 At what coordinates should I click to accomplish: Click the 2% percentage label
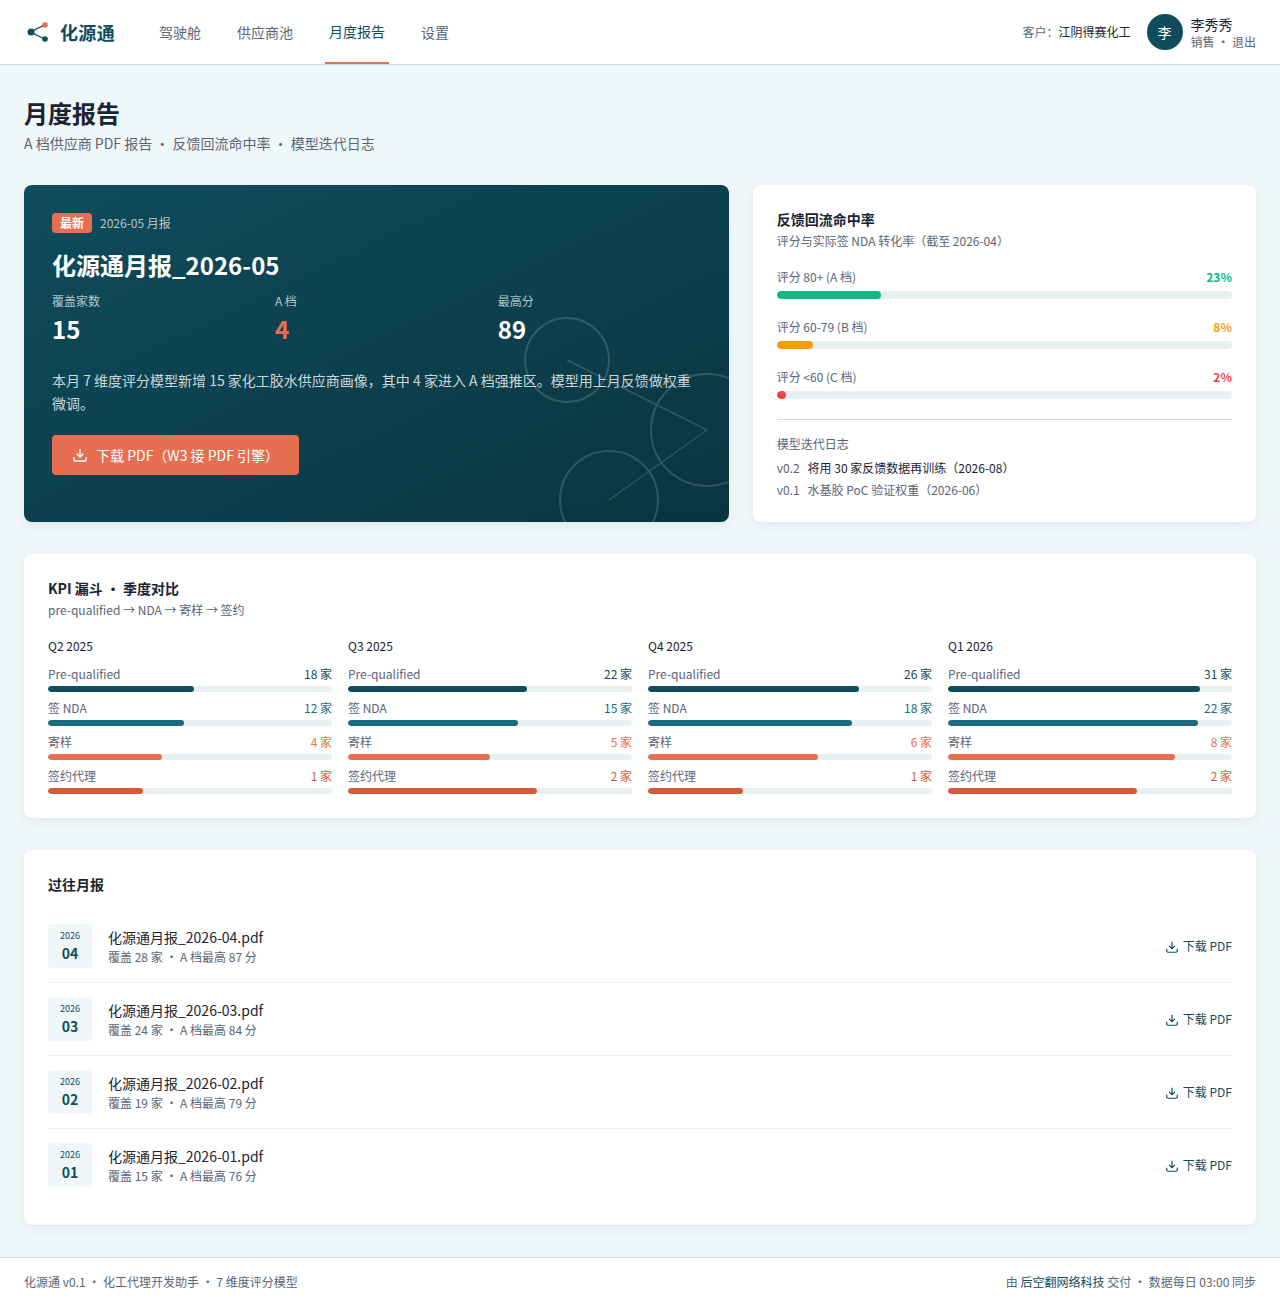[1222, 378]
